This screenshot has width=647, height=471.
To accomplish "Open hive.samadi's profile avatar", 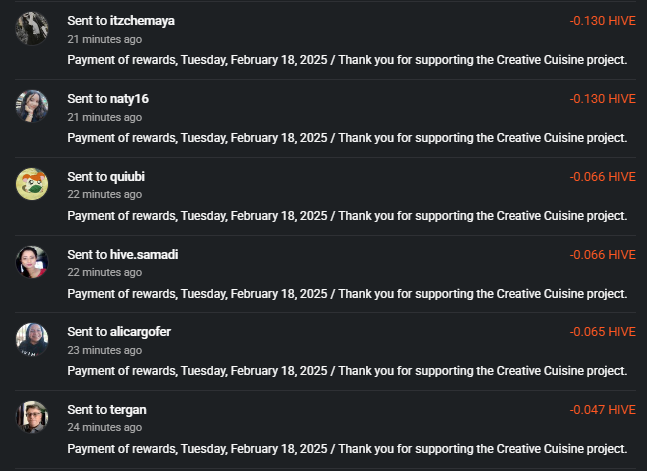I will [x=32, y=262].
